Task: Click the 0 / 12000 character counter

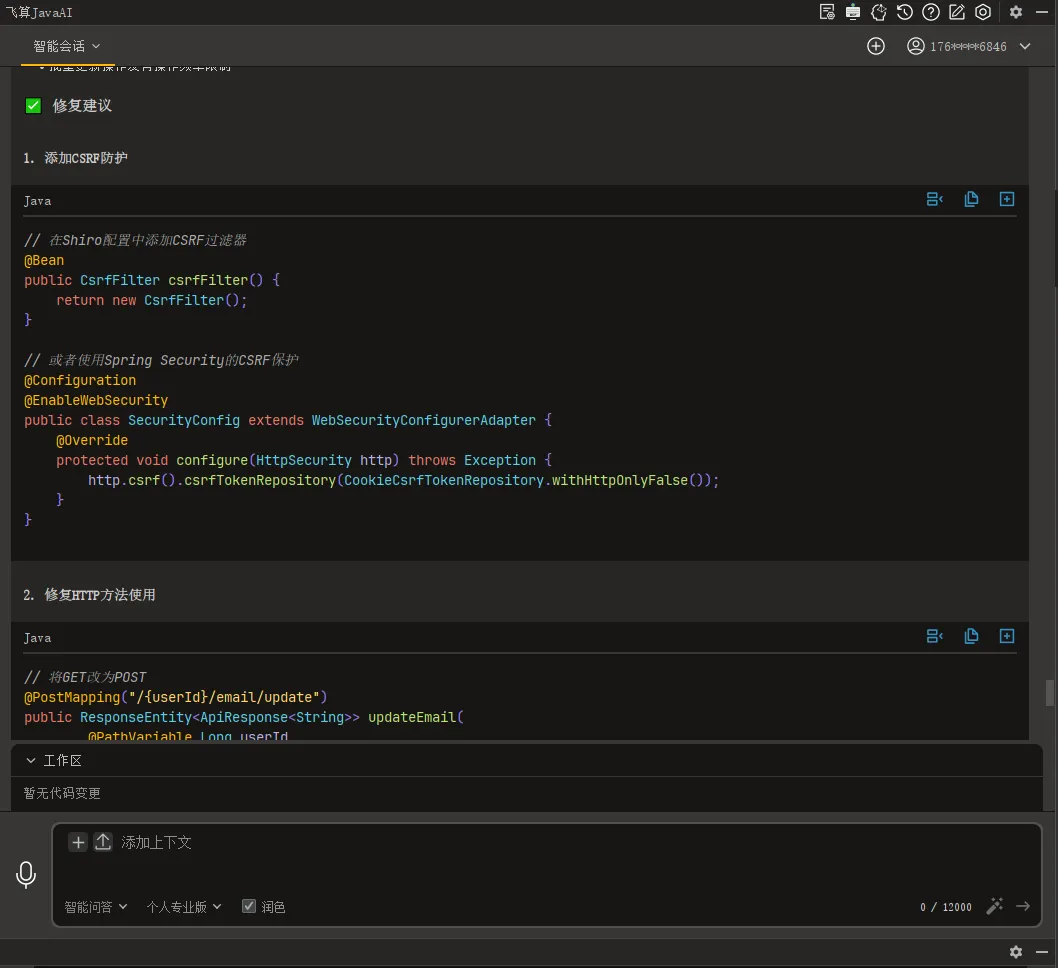Action: [945, 907]
